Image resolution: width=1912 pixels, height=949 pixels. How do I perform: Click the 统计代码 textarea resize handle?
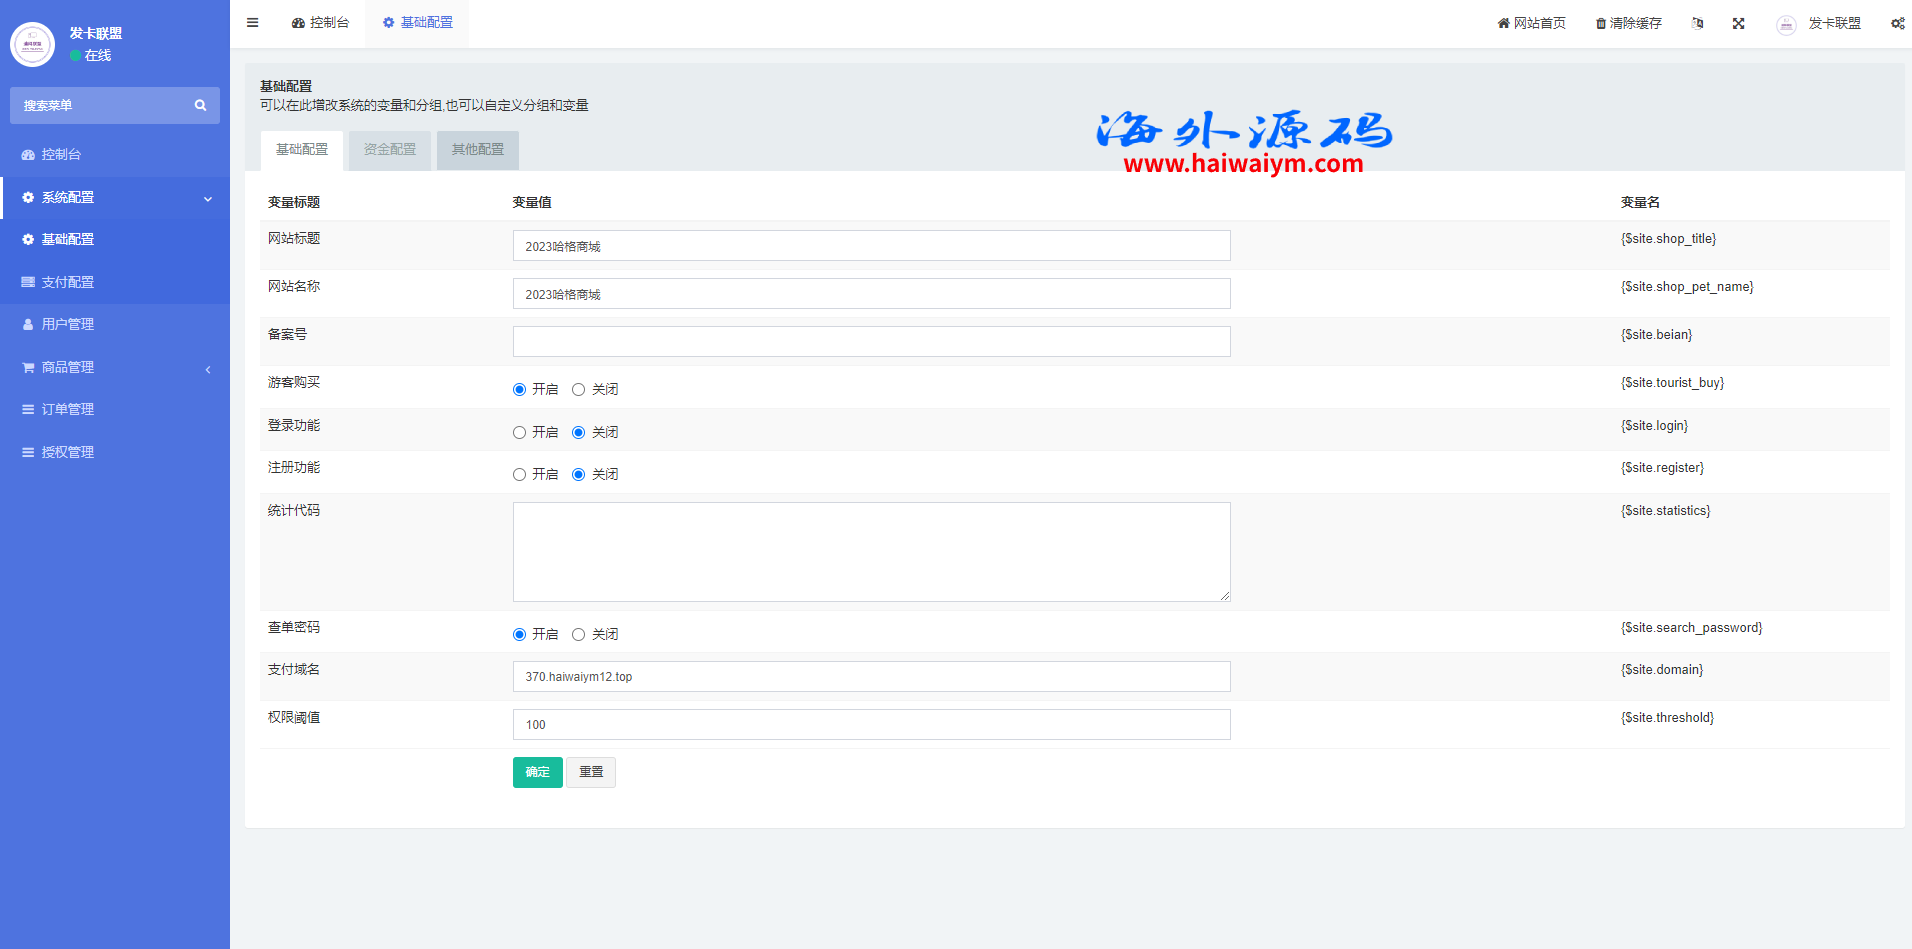[x=1225, y=596]
